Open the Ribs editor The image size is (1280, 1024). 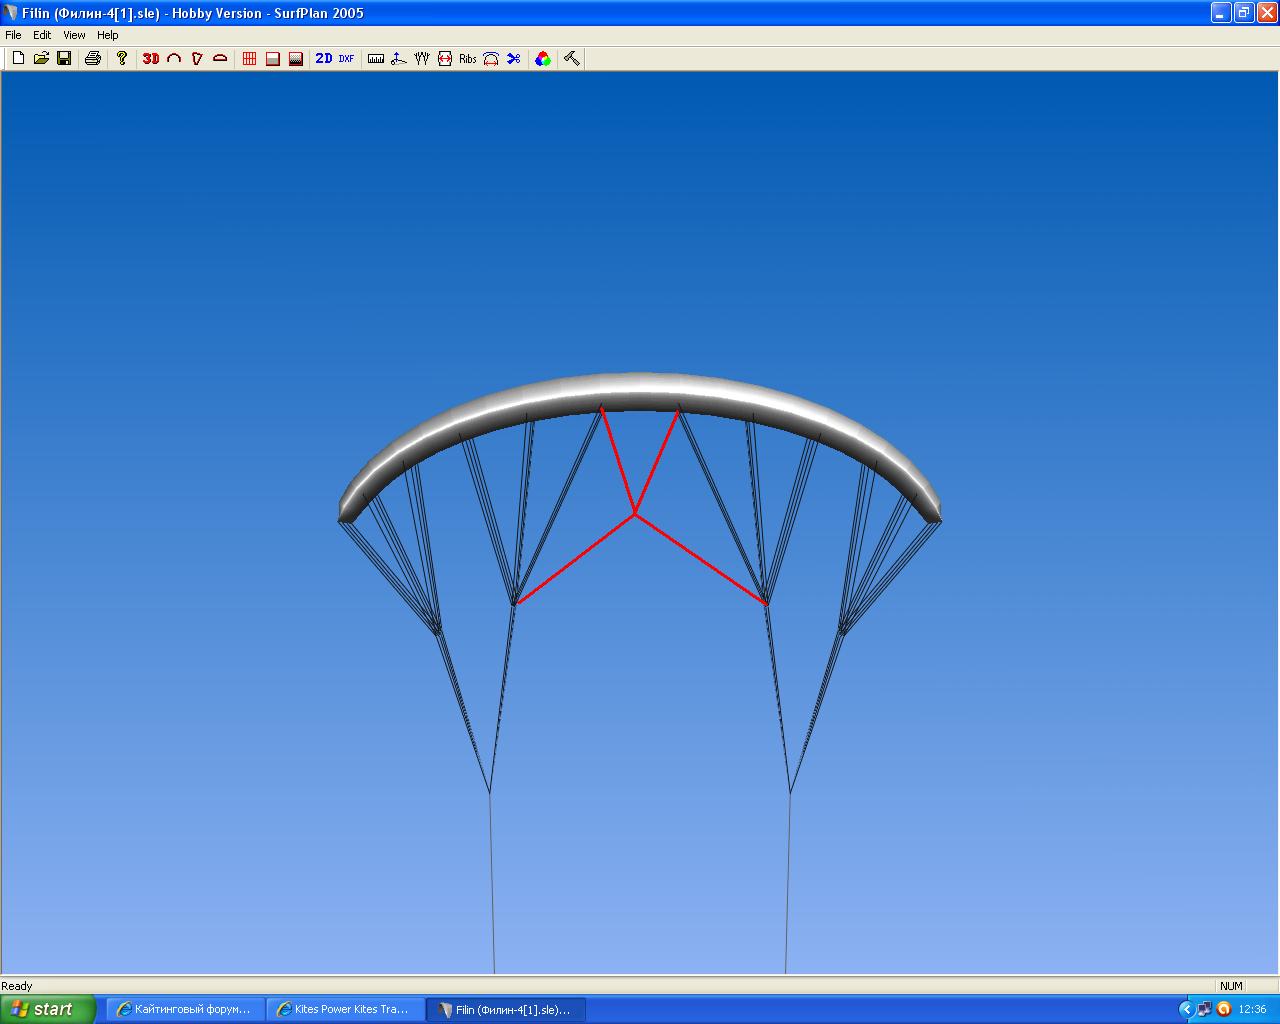pos(468,59)
